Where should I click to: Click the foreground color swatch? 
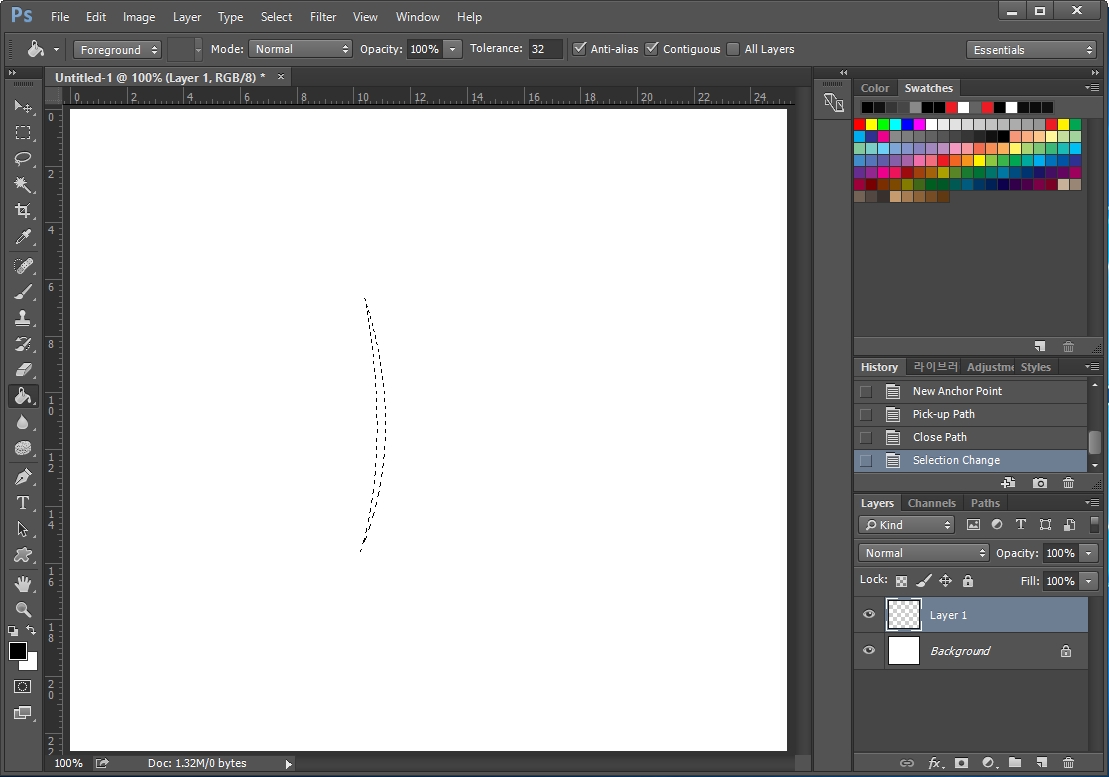pos(18,650)
